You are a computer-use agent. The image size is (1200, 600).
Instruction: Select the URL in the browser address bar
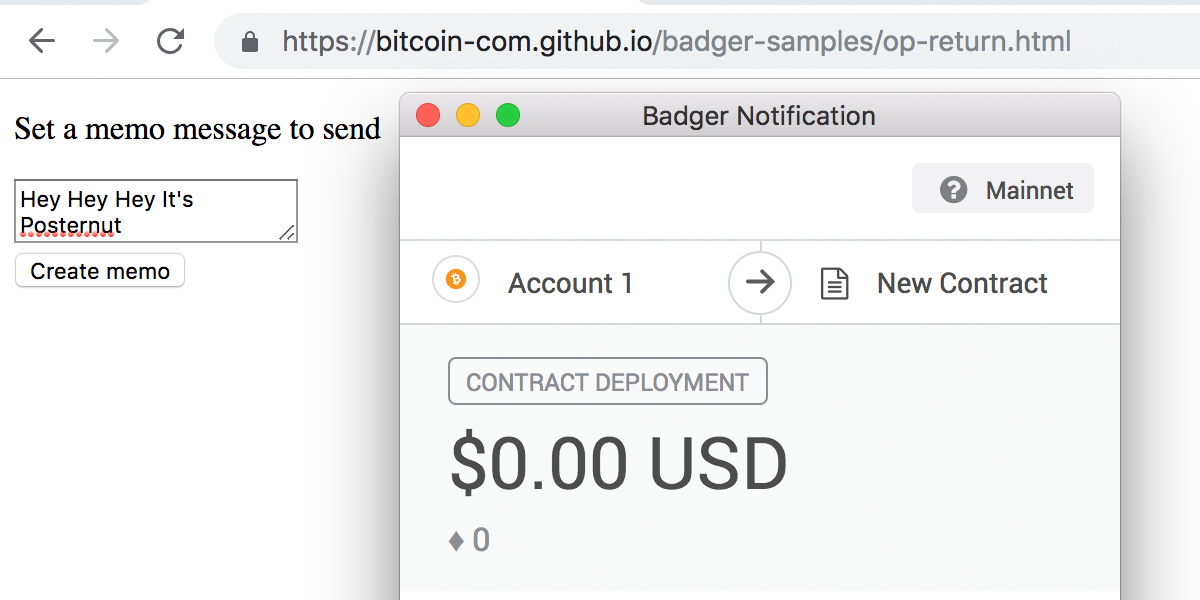click(x=677, y=41)
